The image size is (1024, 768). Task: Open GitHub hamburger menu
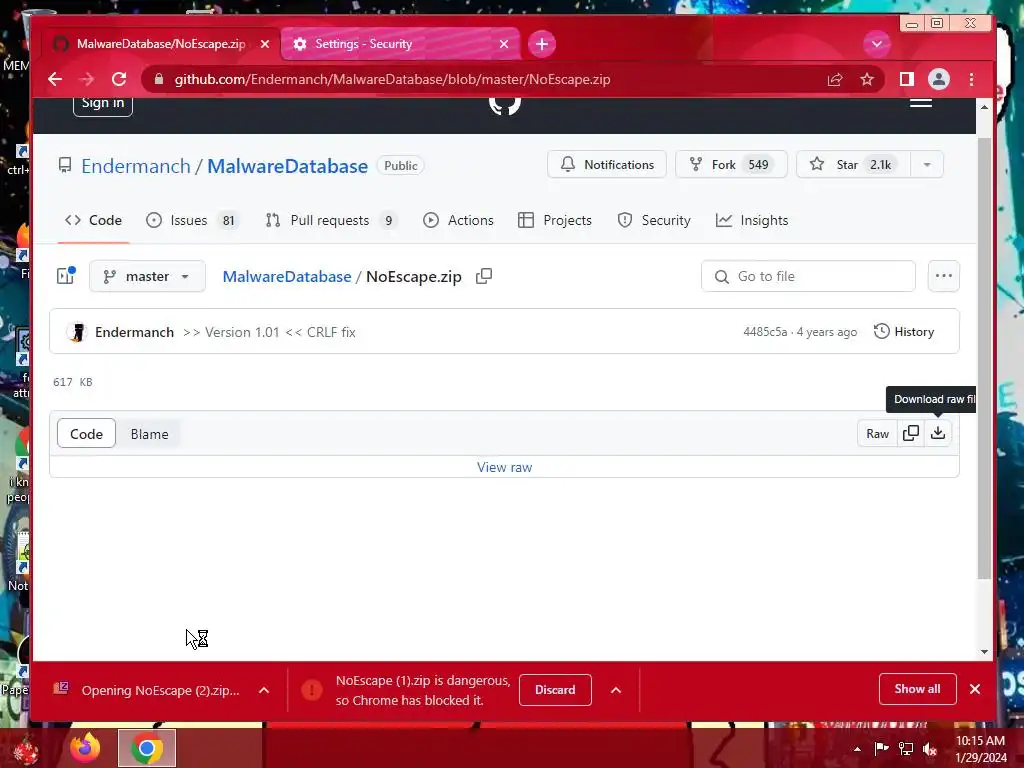click(921, 103)
